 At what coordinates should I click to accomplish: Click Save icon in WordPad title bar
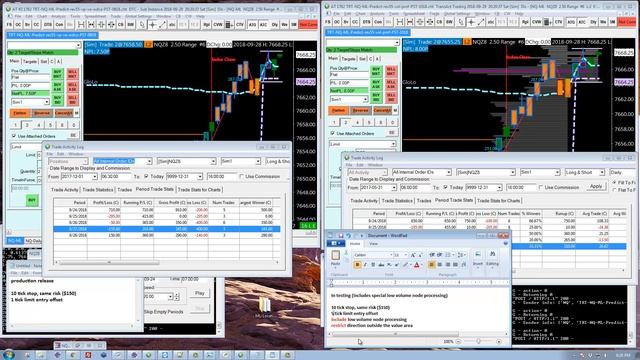(x=340, y=236)
